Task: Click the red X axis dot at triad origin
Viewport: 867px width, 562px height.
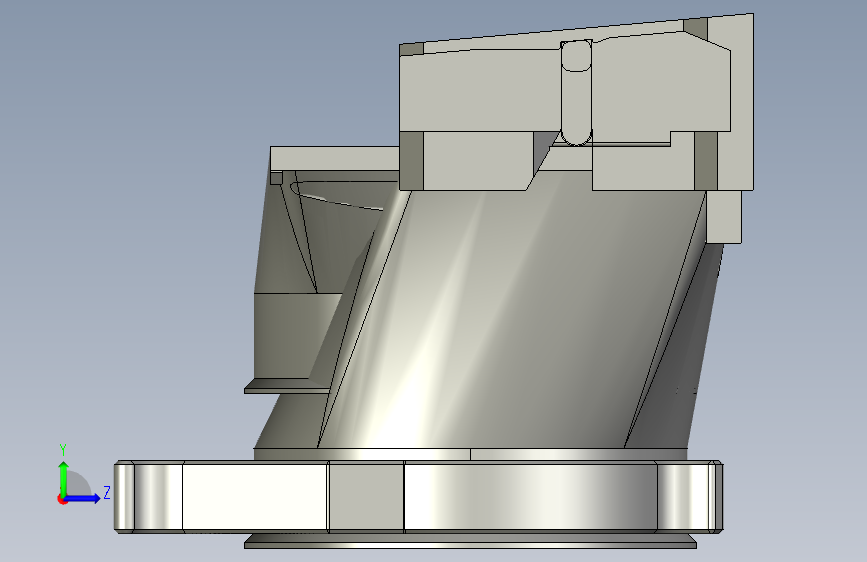Action: coord(62,499)
